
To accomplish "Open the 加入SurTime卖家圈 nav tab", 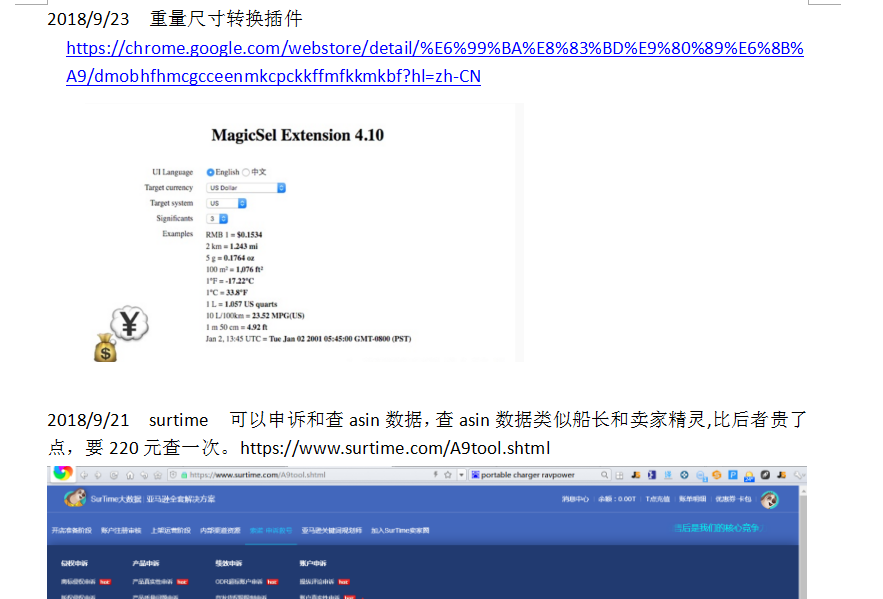I will click(x=400, y=530).
